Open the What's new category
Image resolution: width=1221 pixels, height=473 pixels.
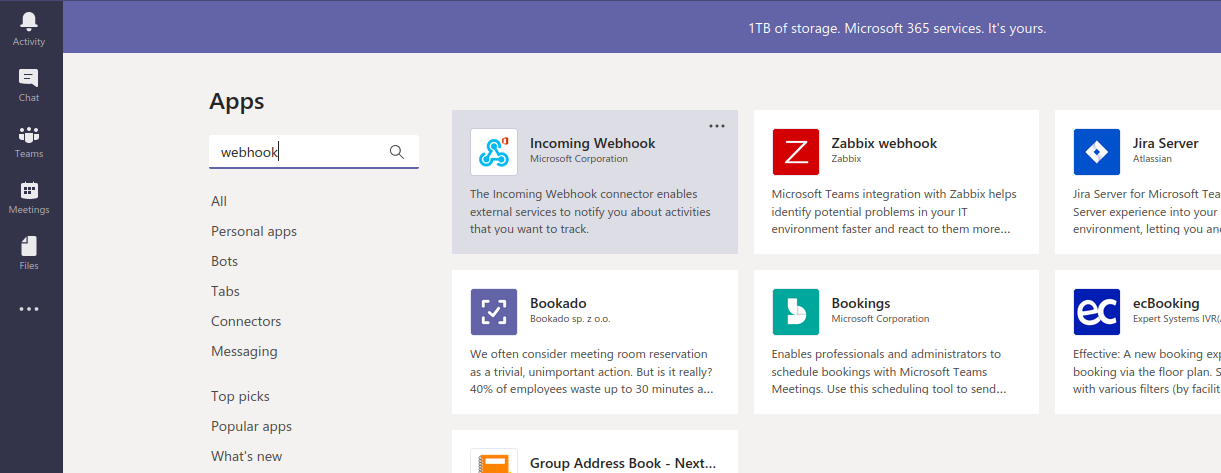point(247,456)
